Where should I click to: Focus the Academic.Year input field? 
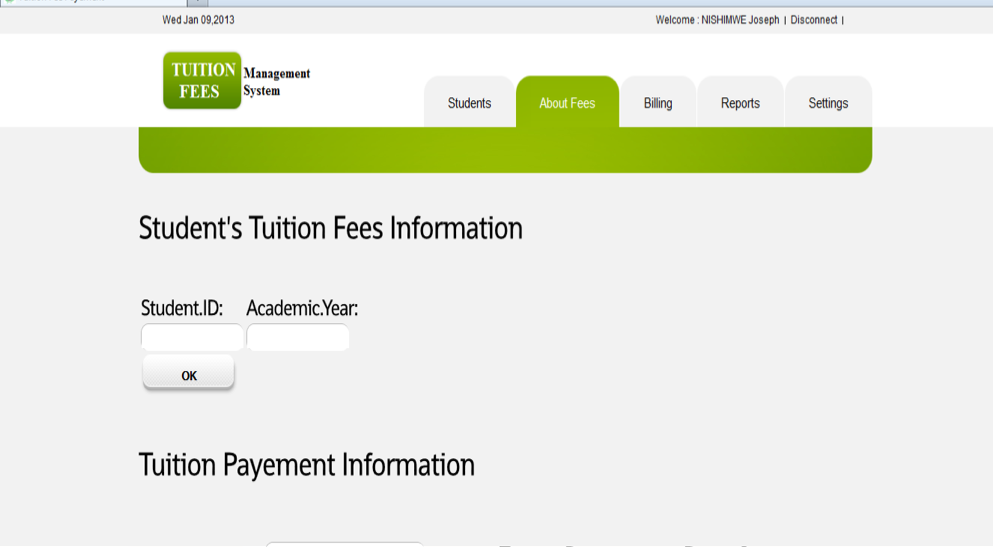click(x=298, y=337)
